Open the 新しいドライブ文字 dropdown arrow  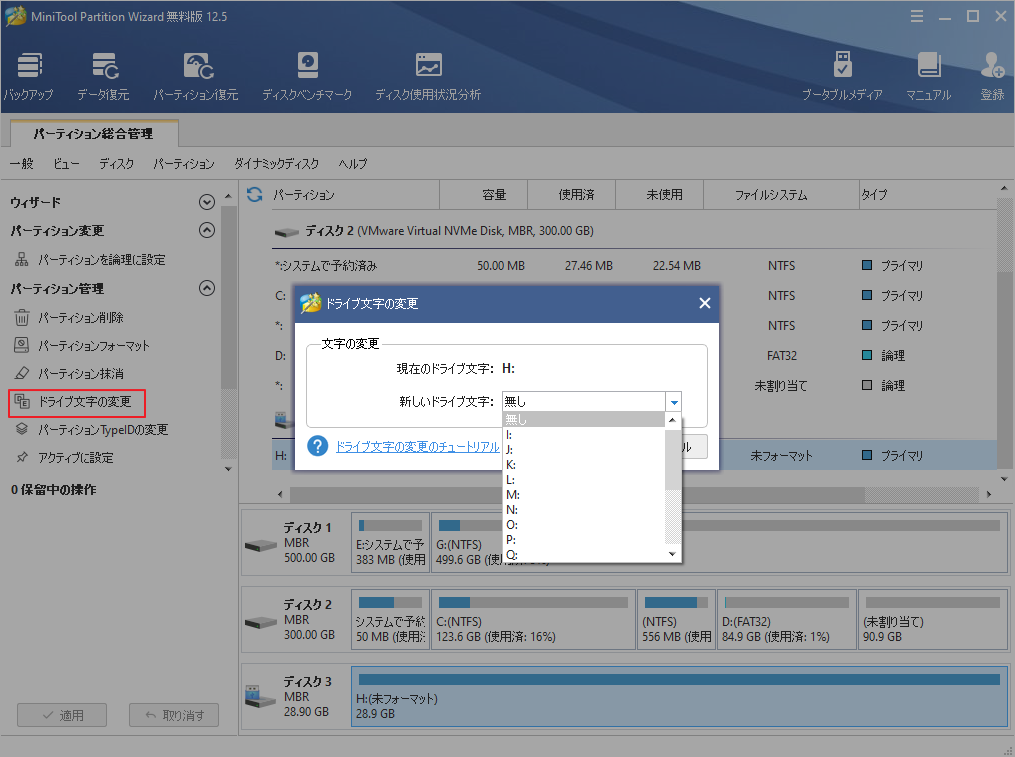pyautogui.click(x=673, y=400)
